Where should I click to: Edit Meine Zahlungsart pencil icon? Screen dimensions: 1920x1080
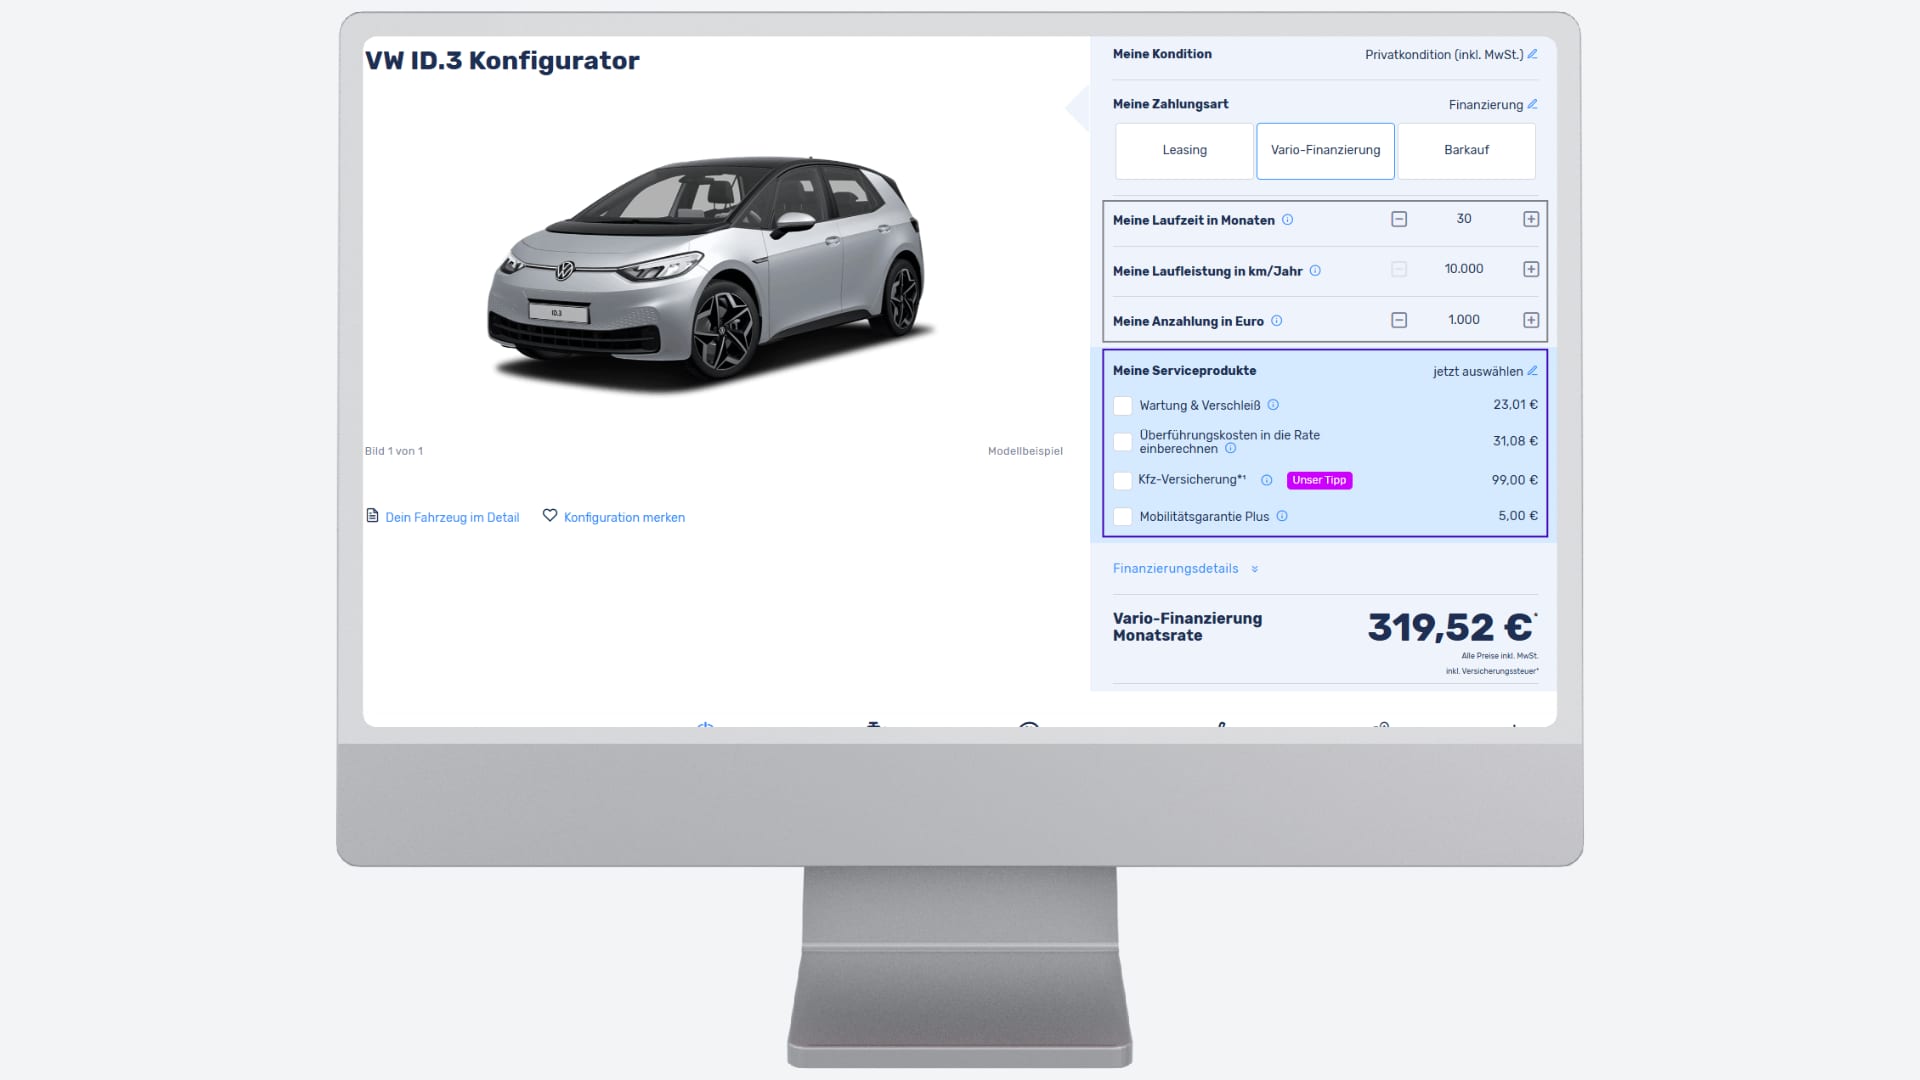(x=1532, y=104)
